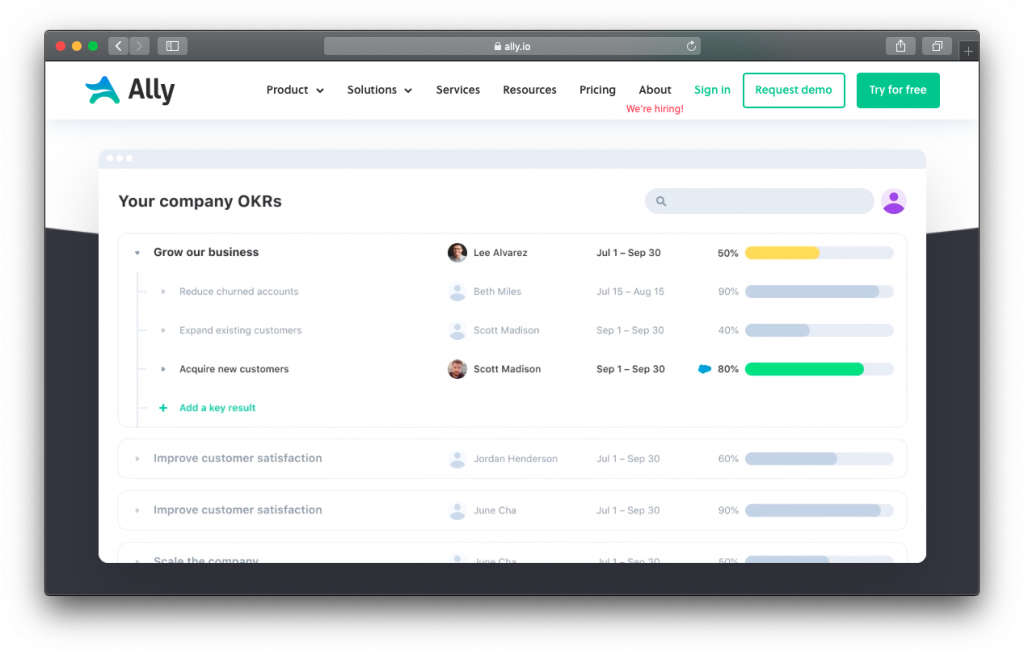Open the Solutions dropdown menu
The width and height of the screenshot is (1024, 655).
379,90
